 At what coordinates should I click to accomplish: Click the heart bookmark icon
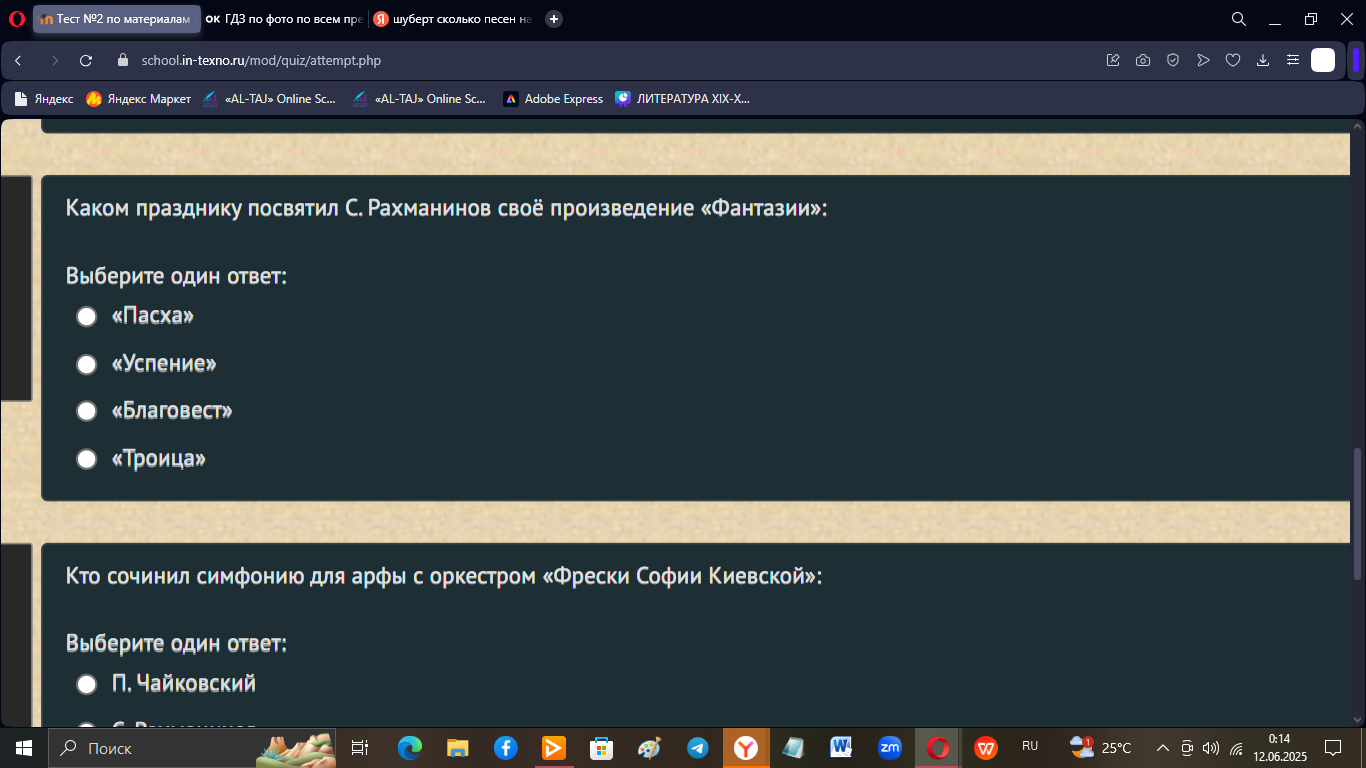1233,61
